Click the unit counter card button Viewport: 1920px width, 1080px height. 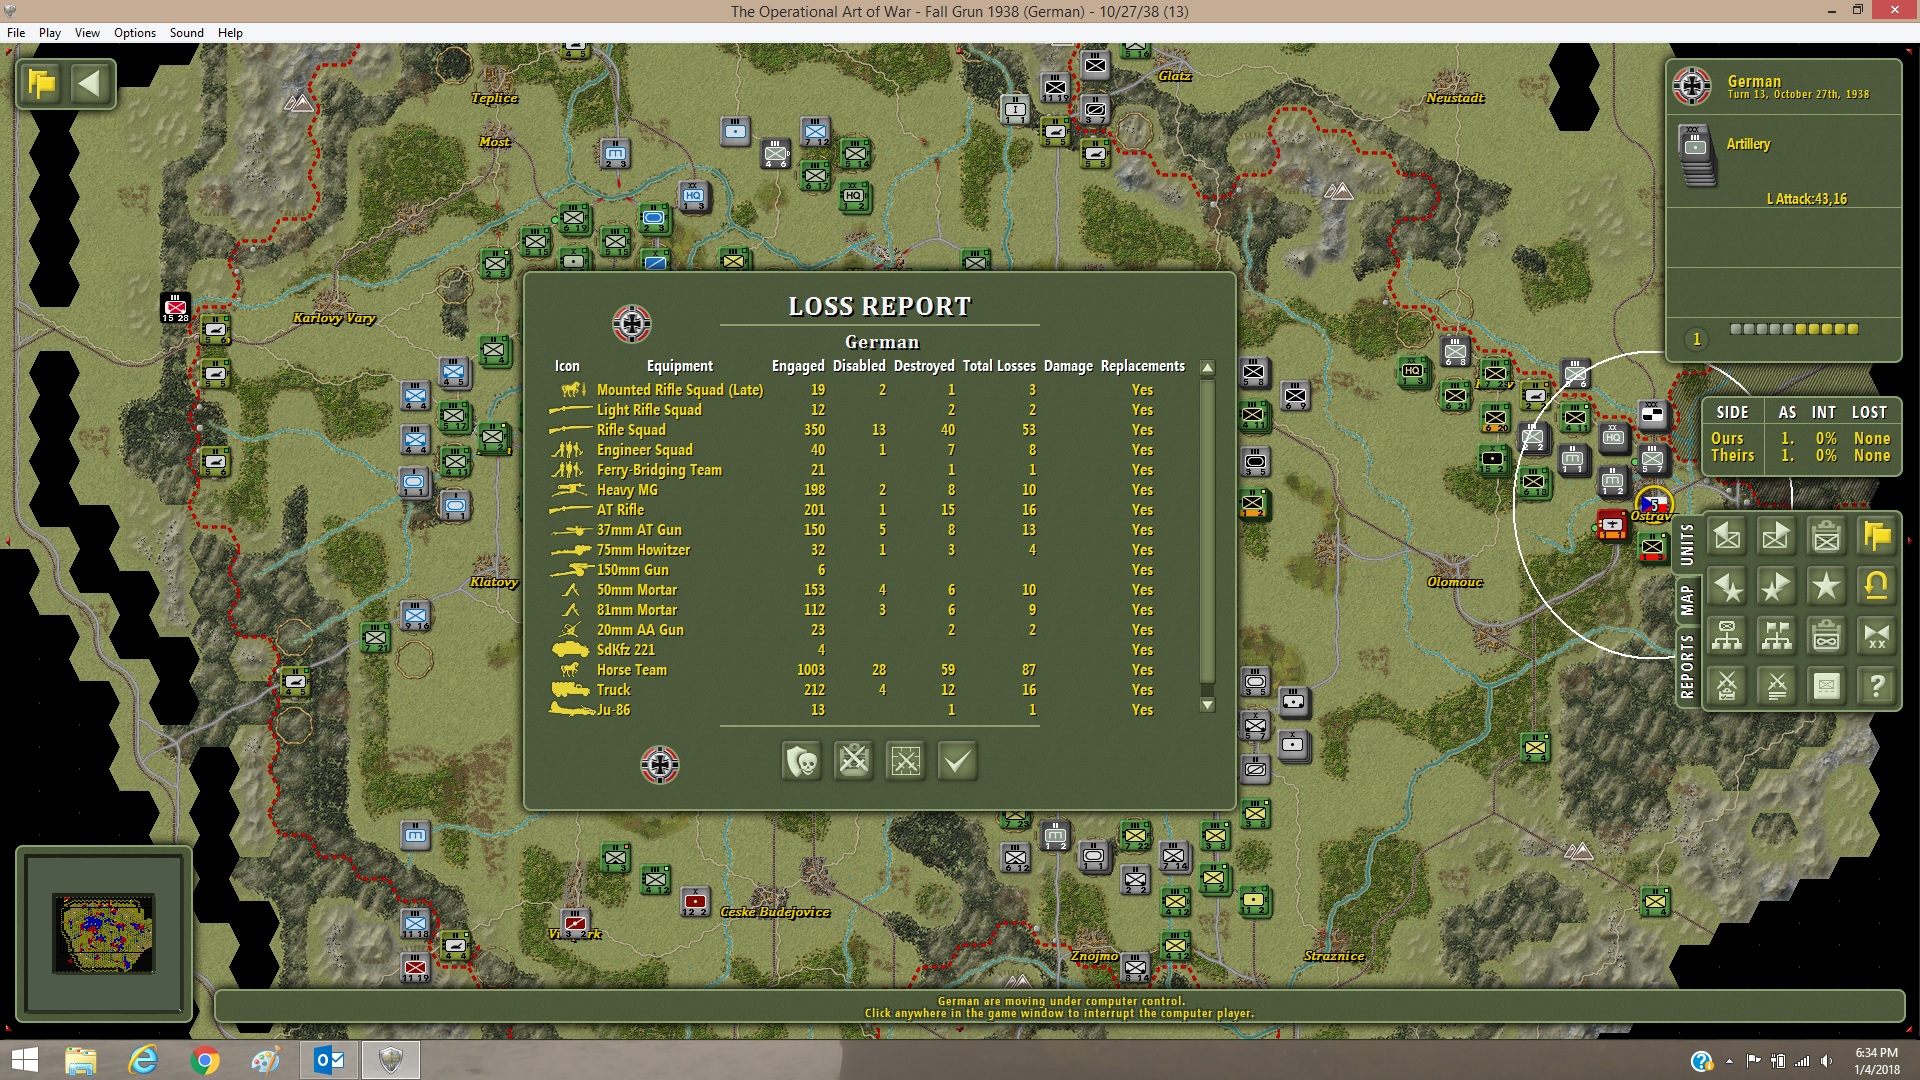[1826, 686]
